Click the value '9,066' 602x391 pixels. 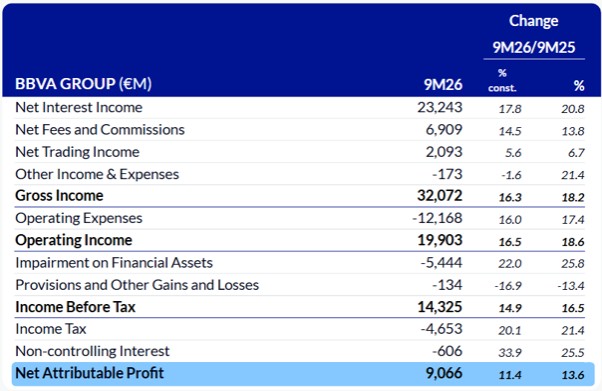click(x=444, y=373)
